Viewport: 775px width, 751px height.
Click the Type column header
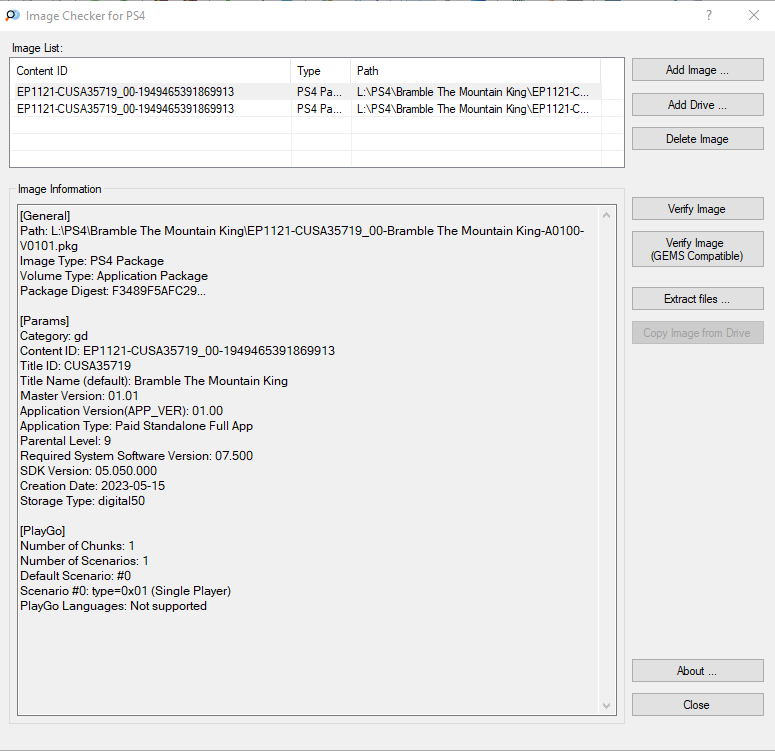click(321, 71)
